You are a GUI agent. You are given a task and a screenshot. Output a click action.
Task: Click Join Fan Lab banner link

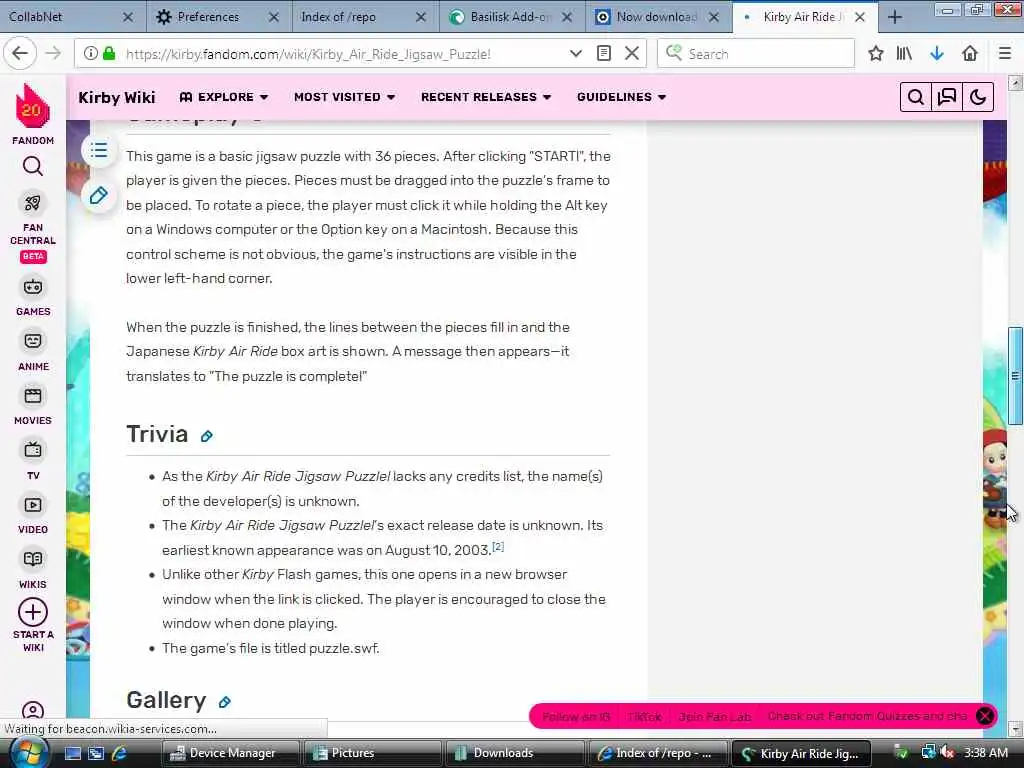[x=714, y=716]
